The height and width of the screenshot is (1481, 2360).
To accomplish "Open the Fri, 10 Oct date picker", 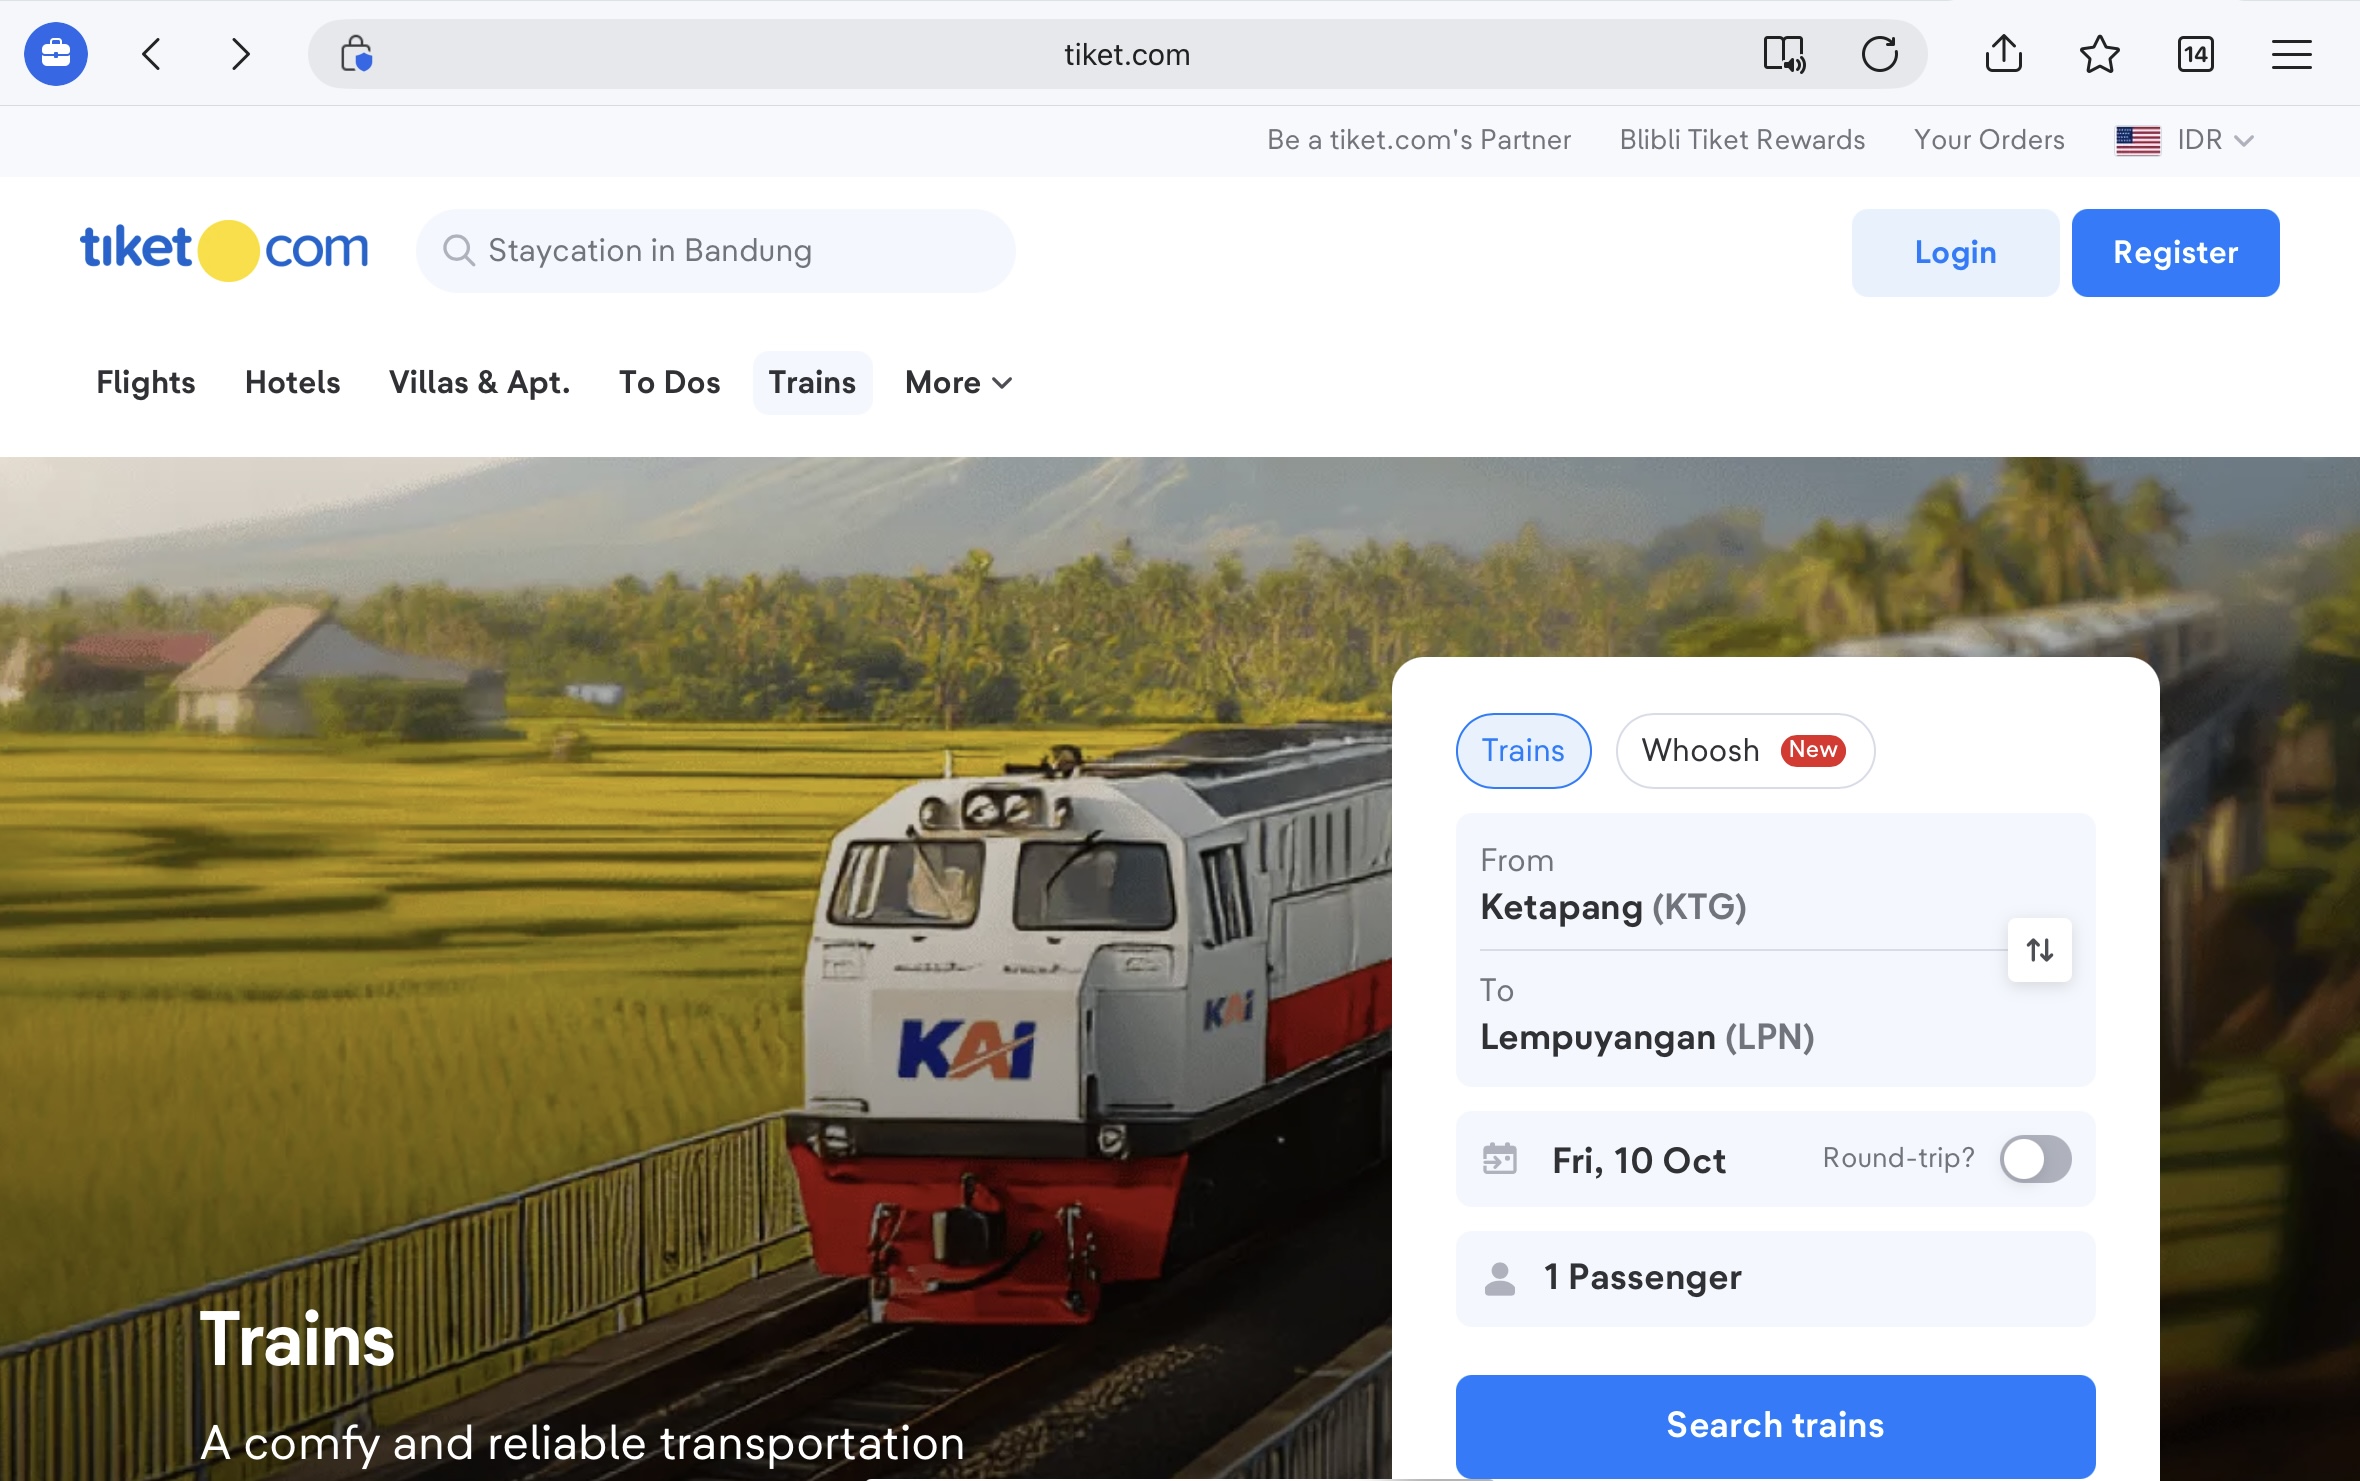I will pyautogui.click(x=1638, y=1160).
